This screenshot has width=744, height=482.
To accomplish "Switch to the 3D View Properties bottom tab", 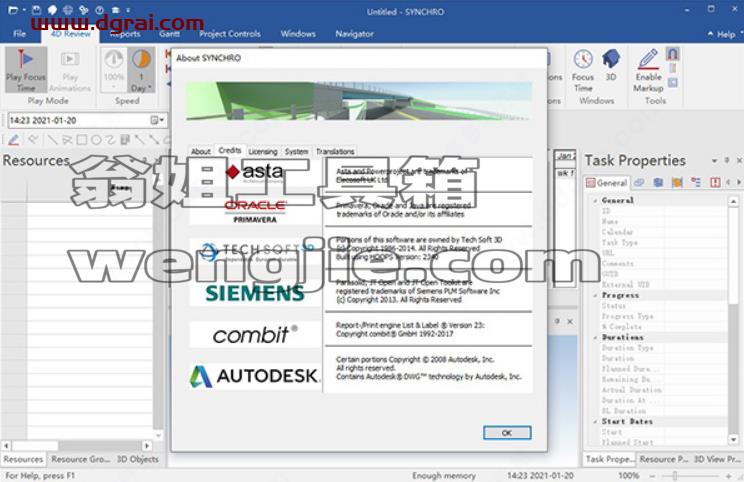I will [716, 459].
